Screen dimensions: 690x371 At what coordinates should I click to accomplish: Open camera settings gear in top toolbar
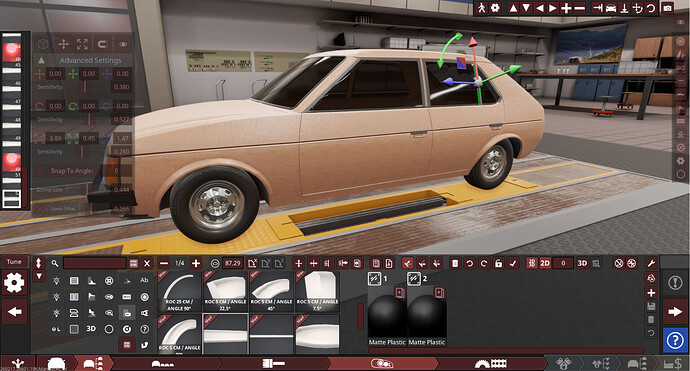pyautogui.click(x=495, y=8)
